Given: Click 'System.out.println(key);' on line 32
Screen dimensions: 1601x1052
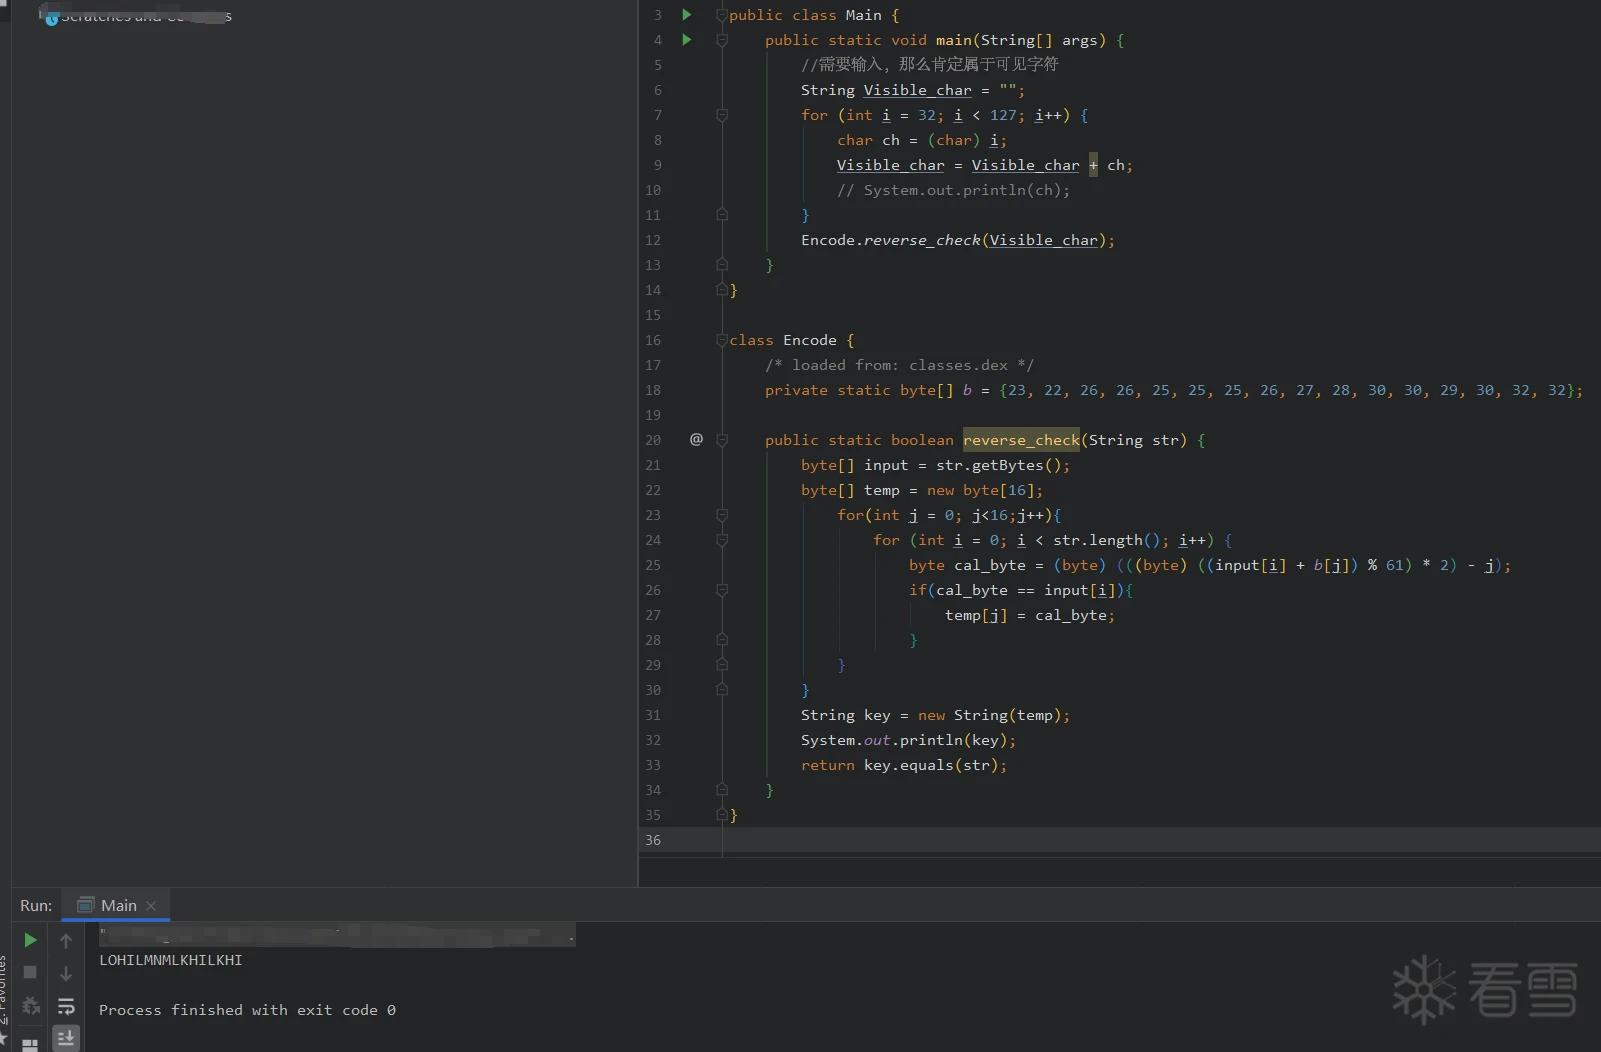Looking at the screenshot, I should 908,740.
